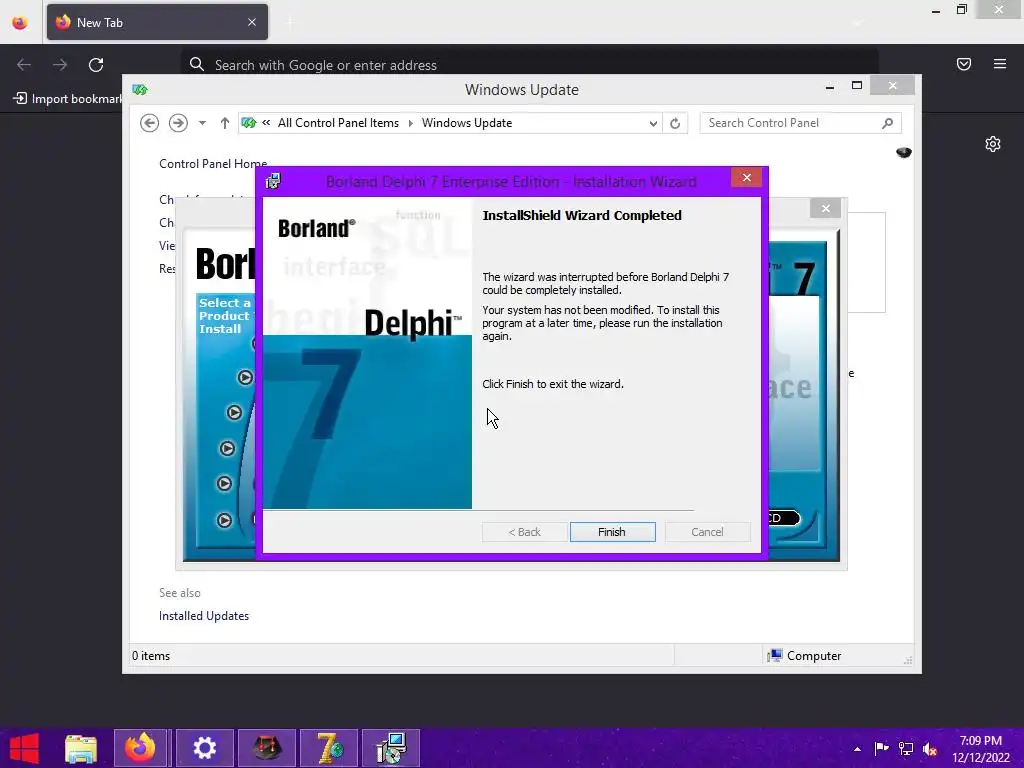Screen dimensions: 1024x768
Task: Go back in Windows Update window
Action: click(x=150, y=123)
